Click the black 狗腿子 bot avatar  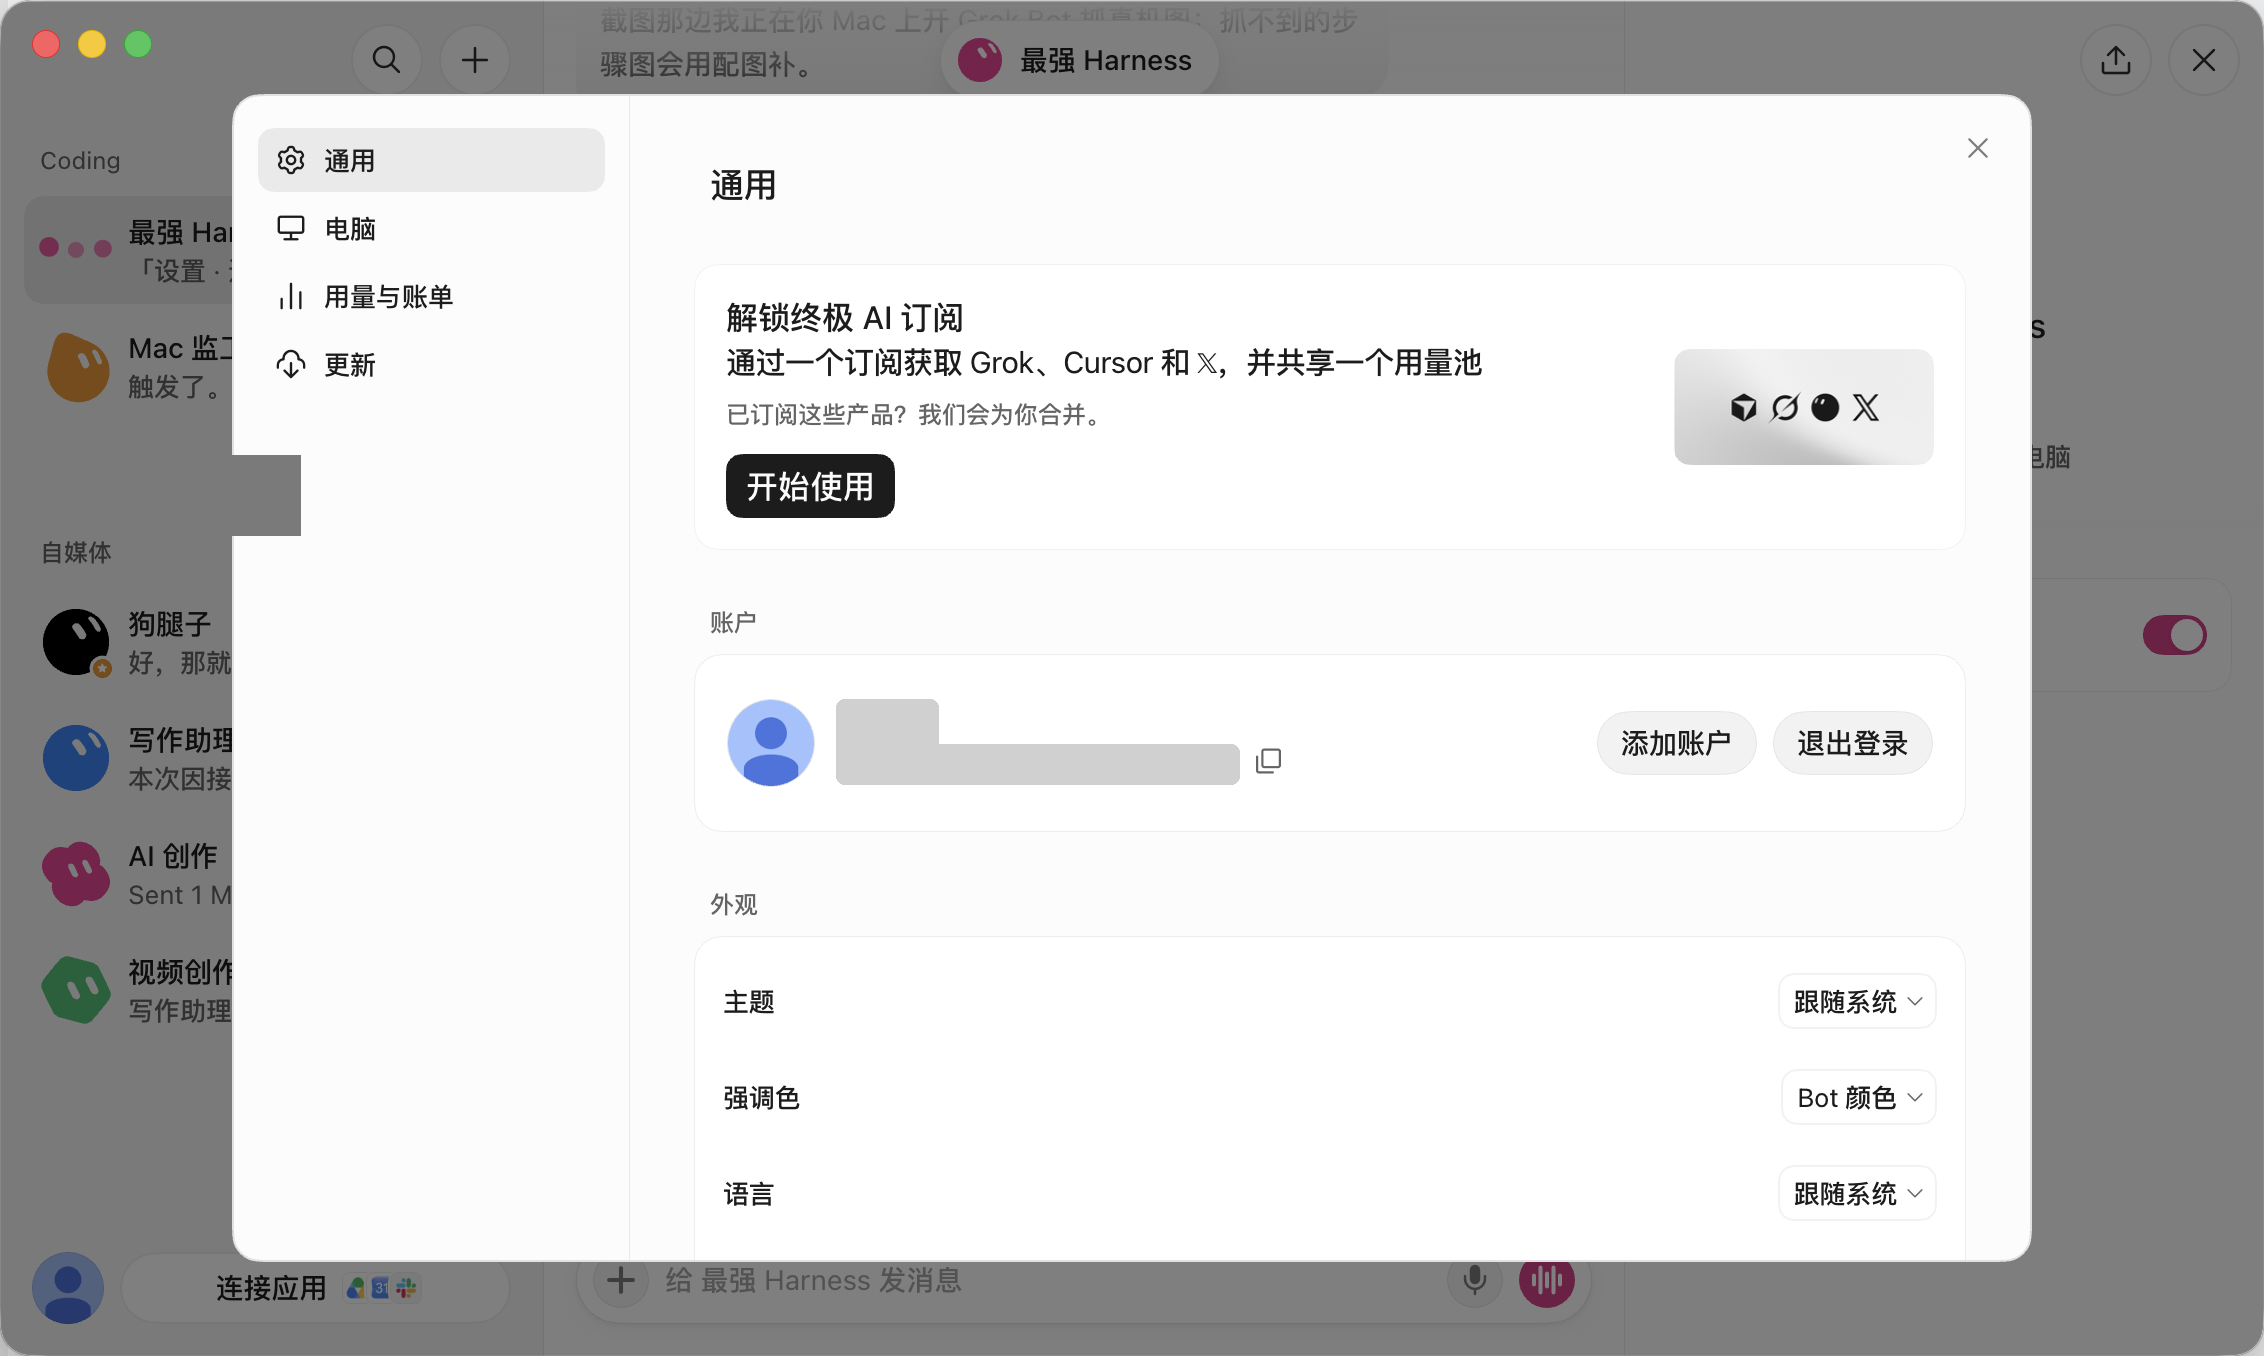pyautogui.click(x=76, y=642)
